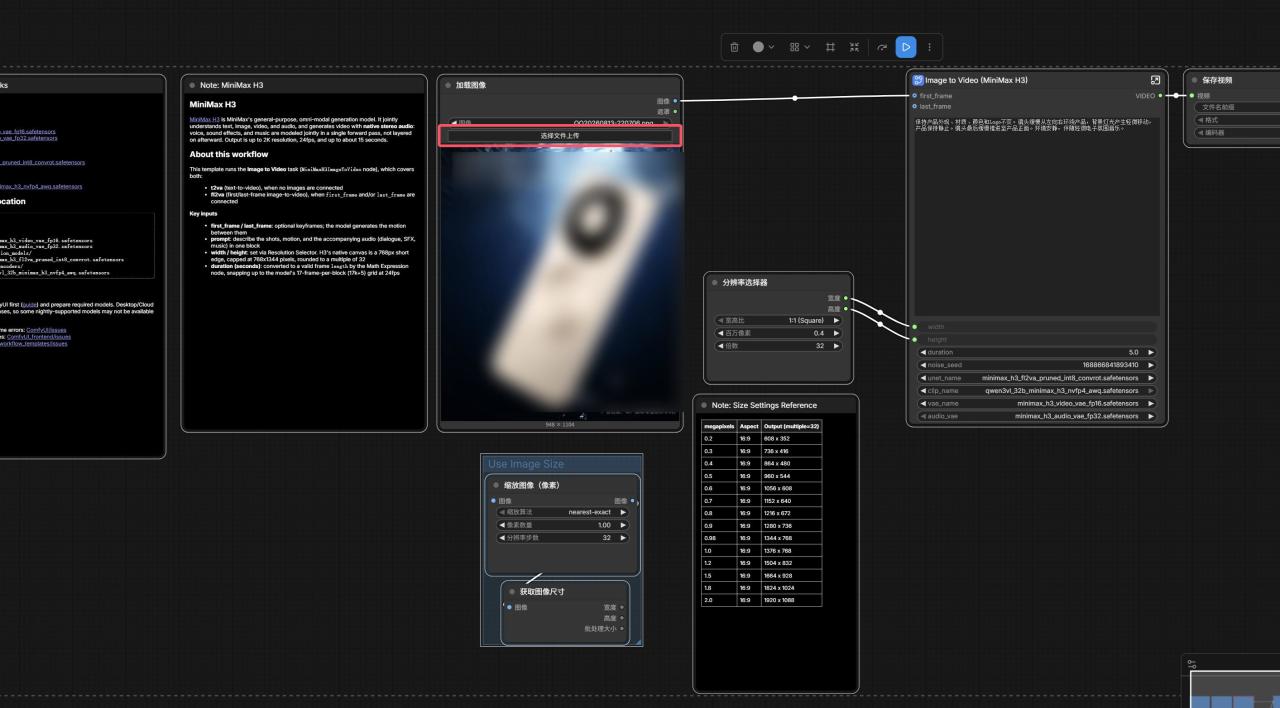Decrease duration value with left arrow
This screenshot has width=1280, height=708.
(922, 352)
